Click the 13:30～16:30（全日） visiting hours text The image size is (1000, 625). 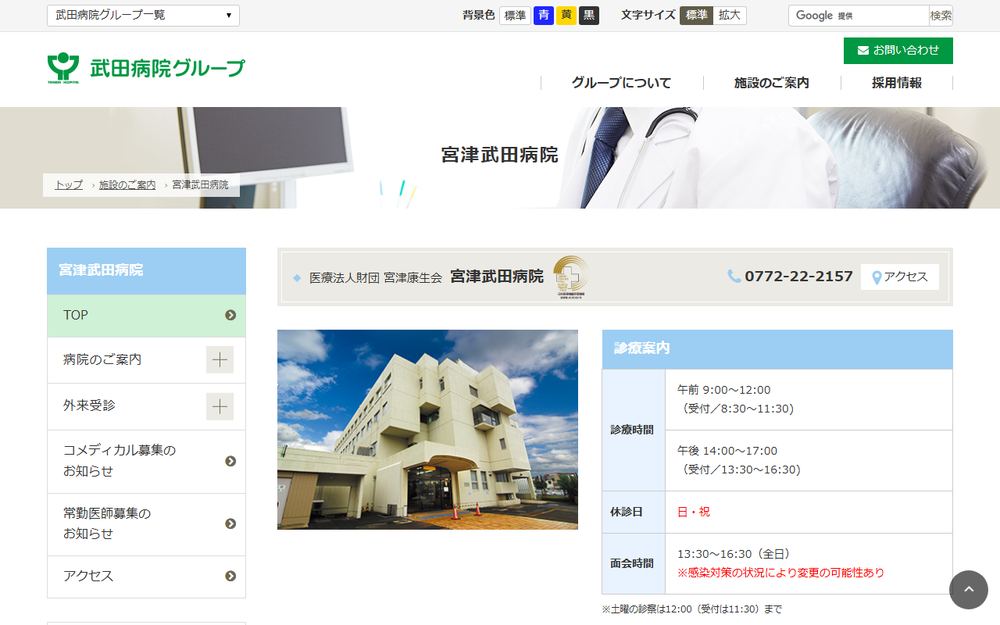734,554
